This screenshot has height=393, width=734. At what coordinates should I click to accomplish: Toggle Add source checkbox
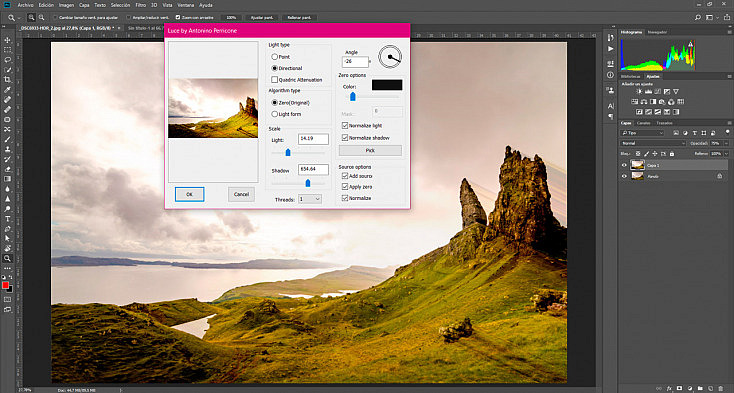click(345, 176)
